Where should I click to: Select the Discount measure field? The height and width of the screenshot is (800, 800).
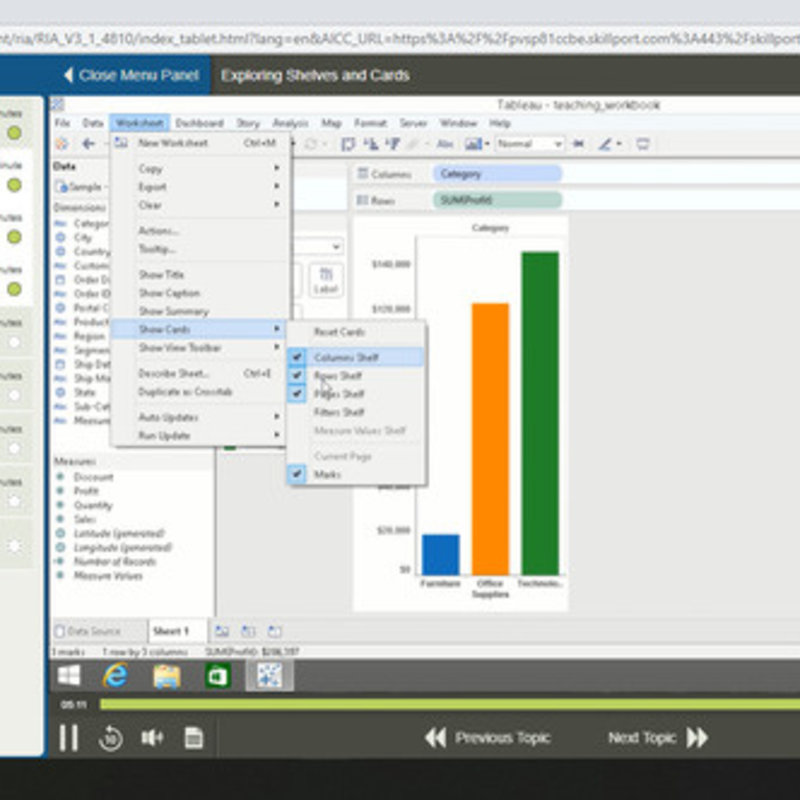point(93,477)
